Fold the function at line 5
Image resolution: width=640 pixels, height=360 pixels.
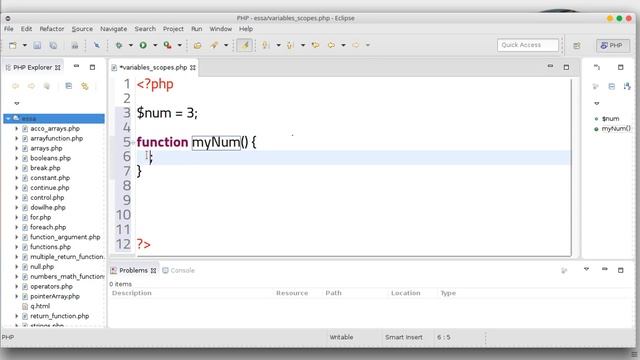[133, 142]
